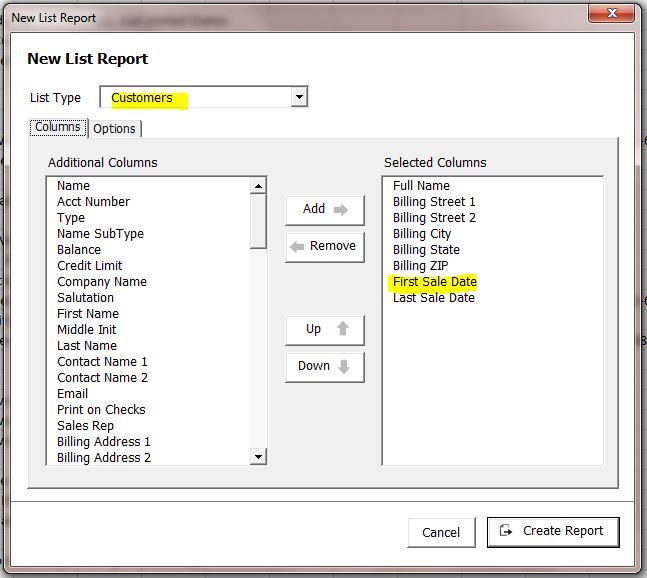The width and height of the screenshot is (647, 578).
Task: Select 'Full Name' in Selected Columns
Action: pos(421,186)
